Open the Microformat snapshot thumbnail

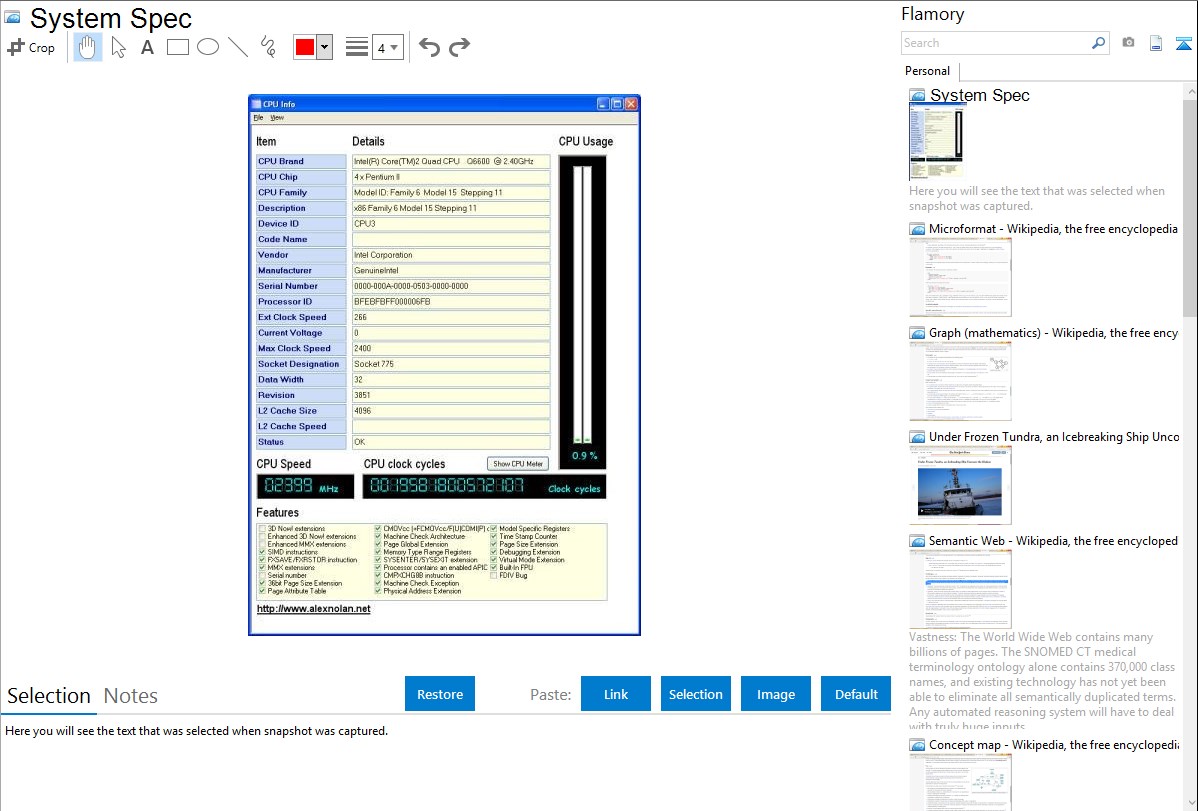pyautogui.click(x=960, y=277)
